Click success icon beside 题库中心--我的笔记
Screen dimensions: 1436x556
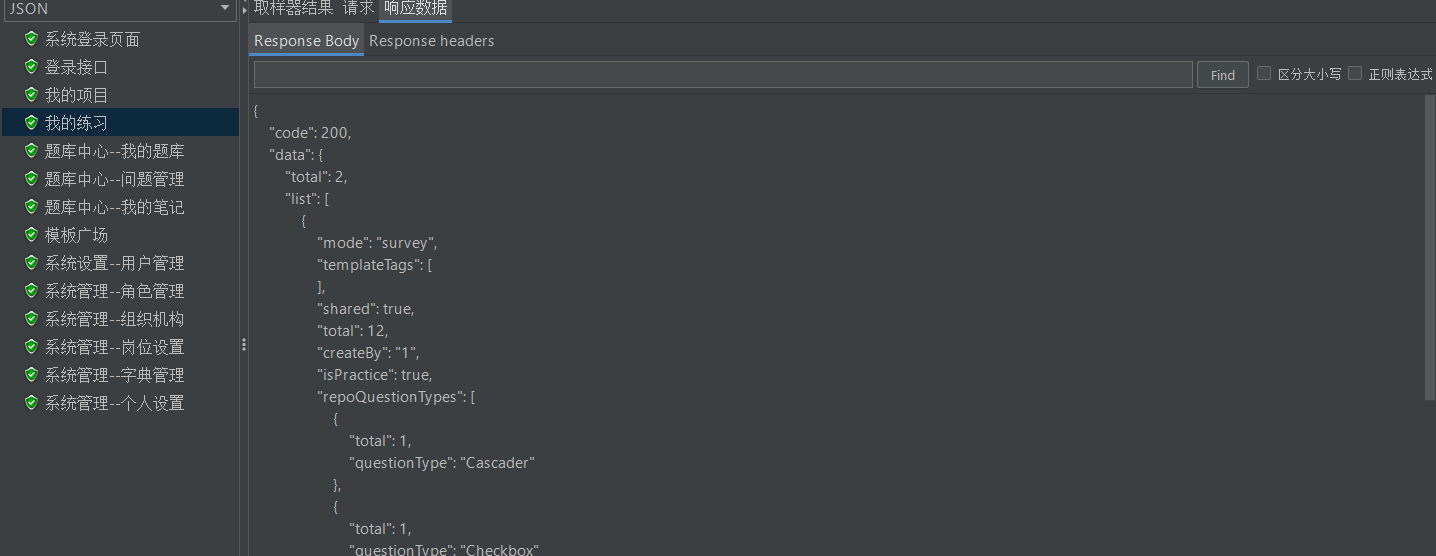31,207
